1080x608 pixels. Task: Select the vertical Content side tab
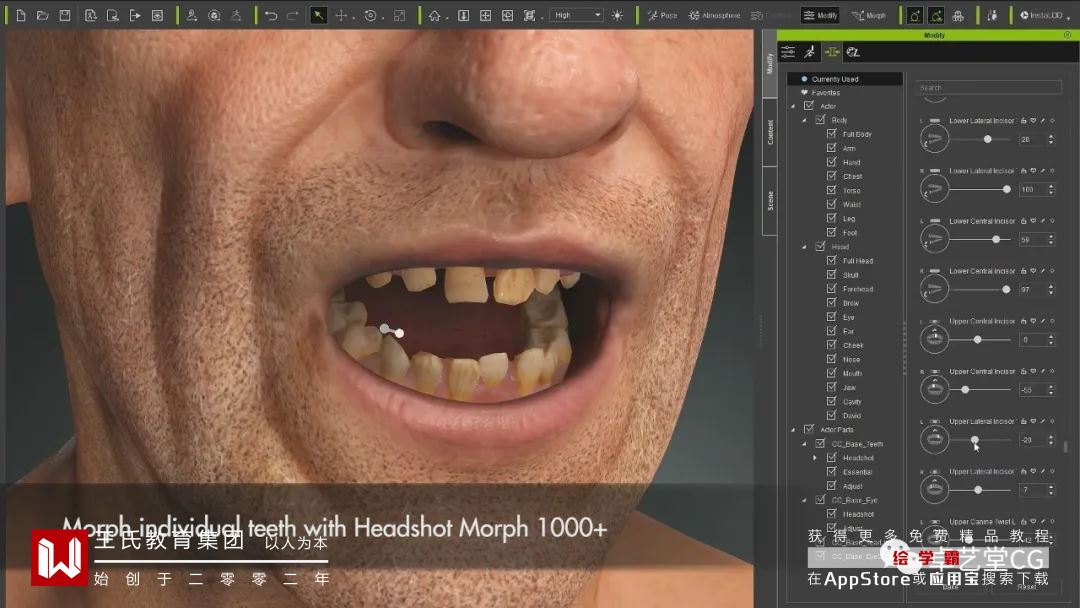click(x=770, y=132)
